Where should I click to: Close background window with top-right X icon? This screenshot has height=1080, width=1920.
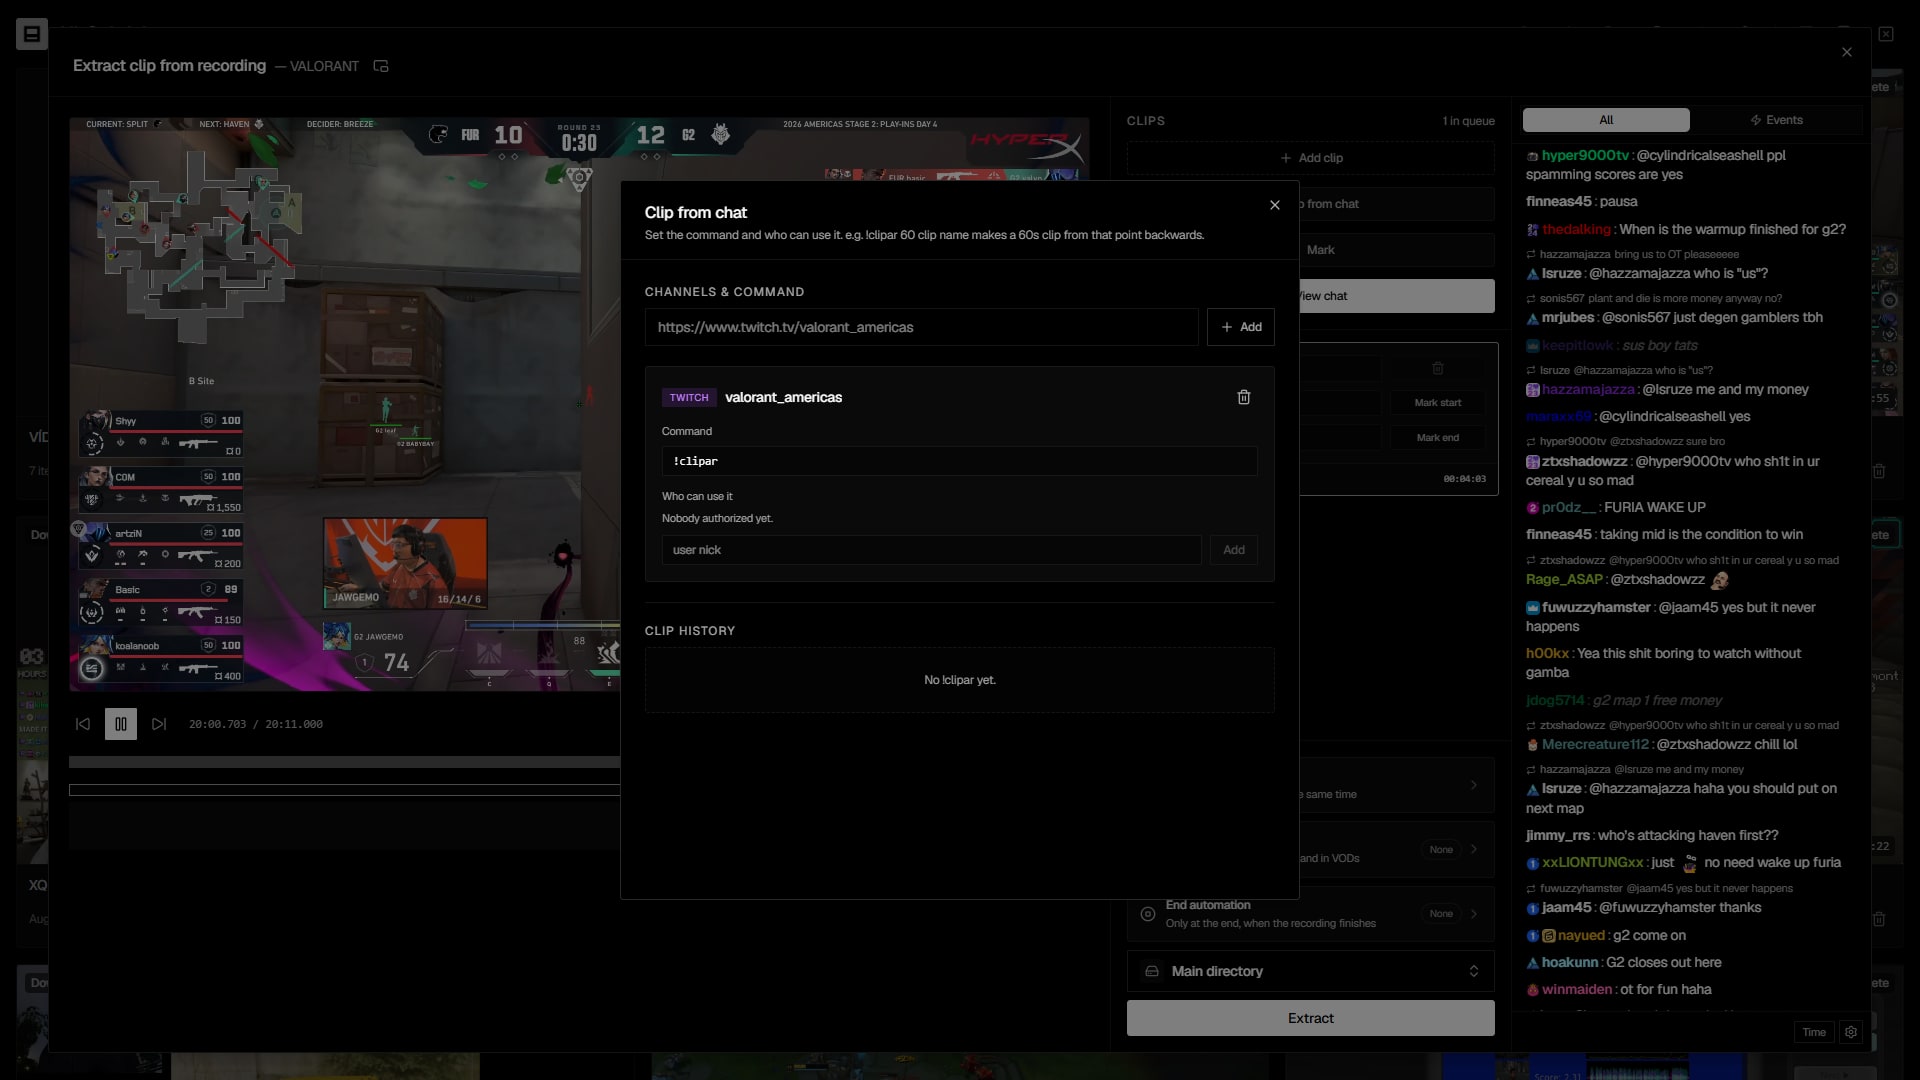coord(1886,34)
